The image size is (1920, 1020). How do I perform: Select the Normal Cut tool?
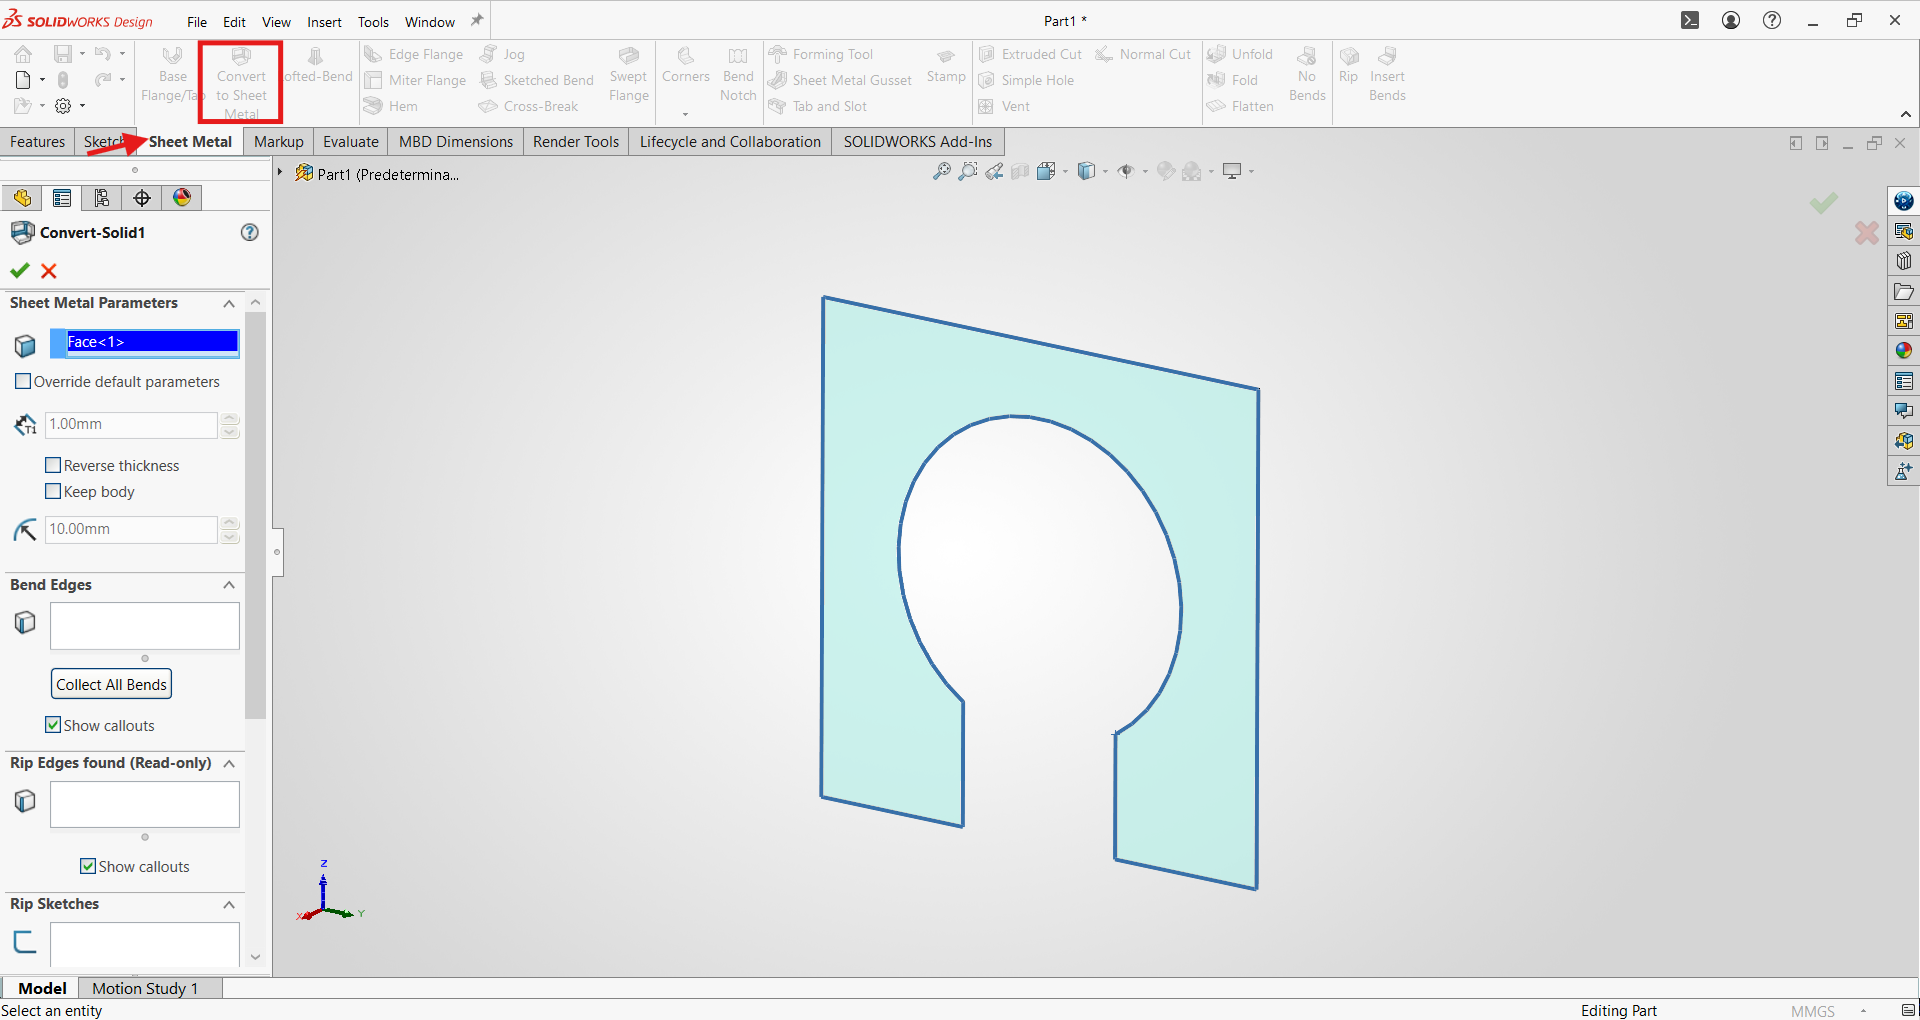click(x=1143, y=54)
